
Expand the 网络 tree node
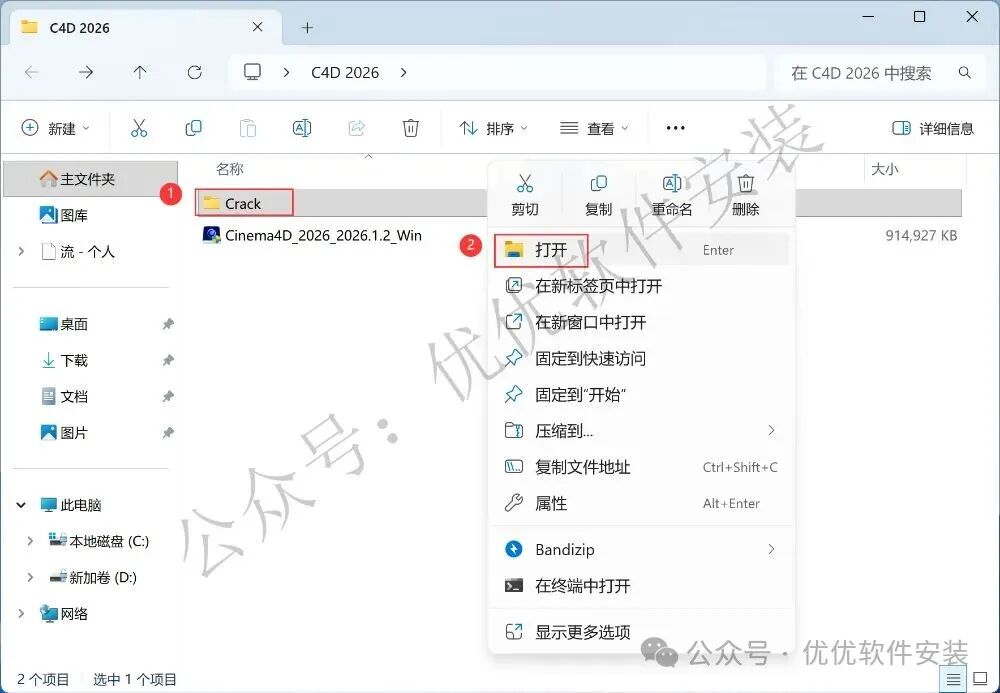22,614
